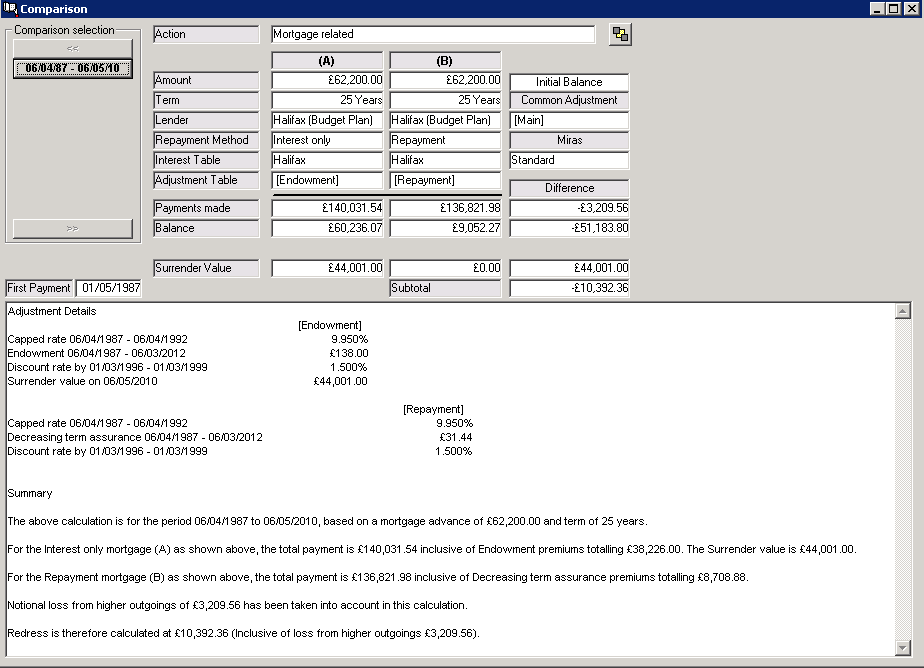Click the Action label
Screen dimensions: 924x668
(206, 34)
